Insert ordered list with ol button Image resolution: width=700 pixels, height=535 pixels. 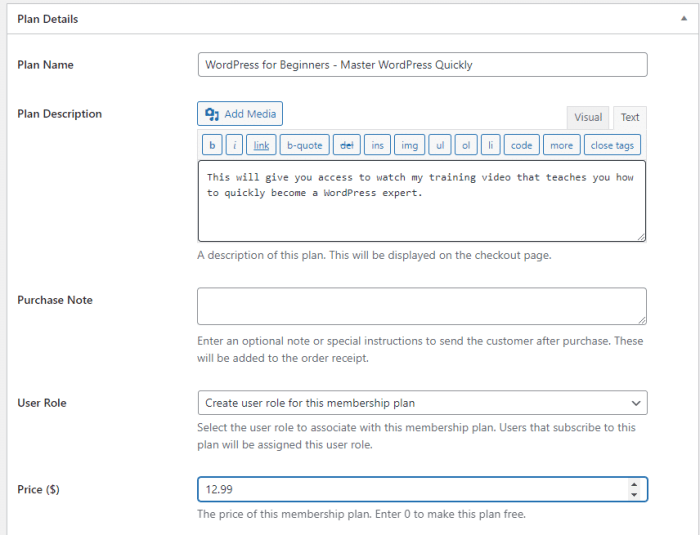click(x=466, y=145)
